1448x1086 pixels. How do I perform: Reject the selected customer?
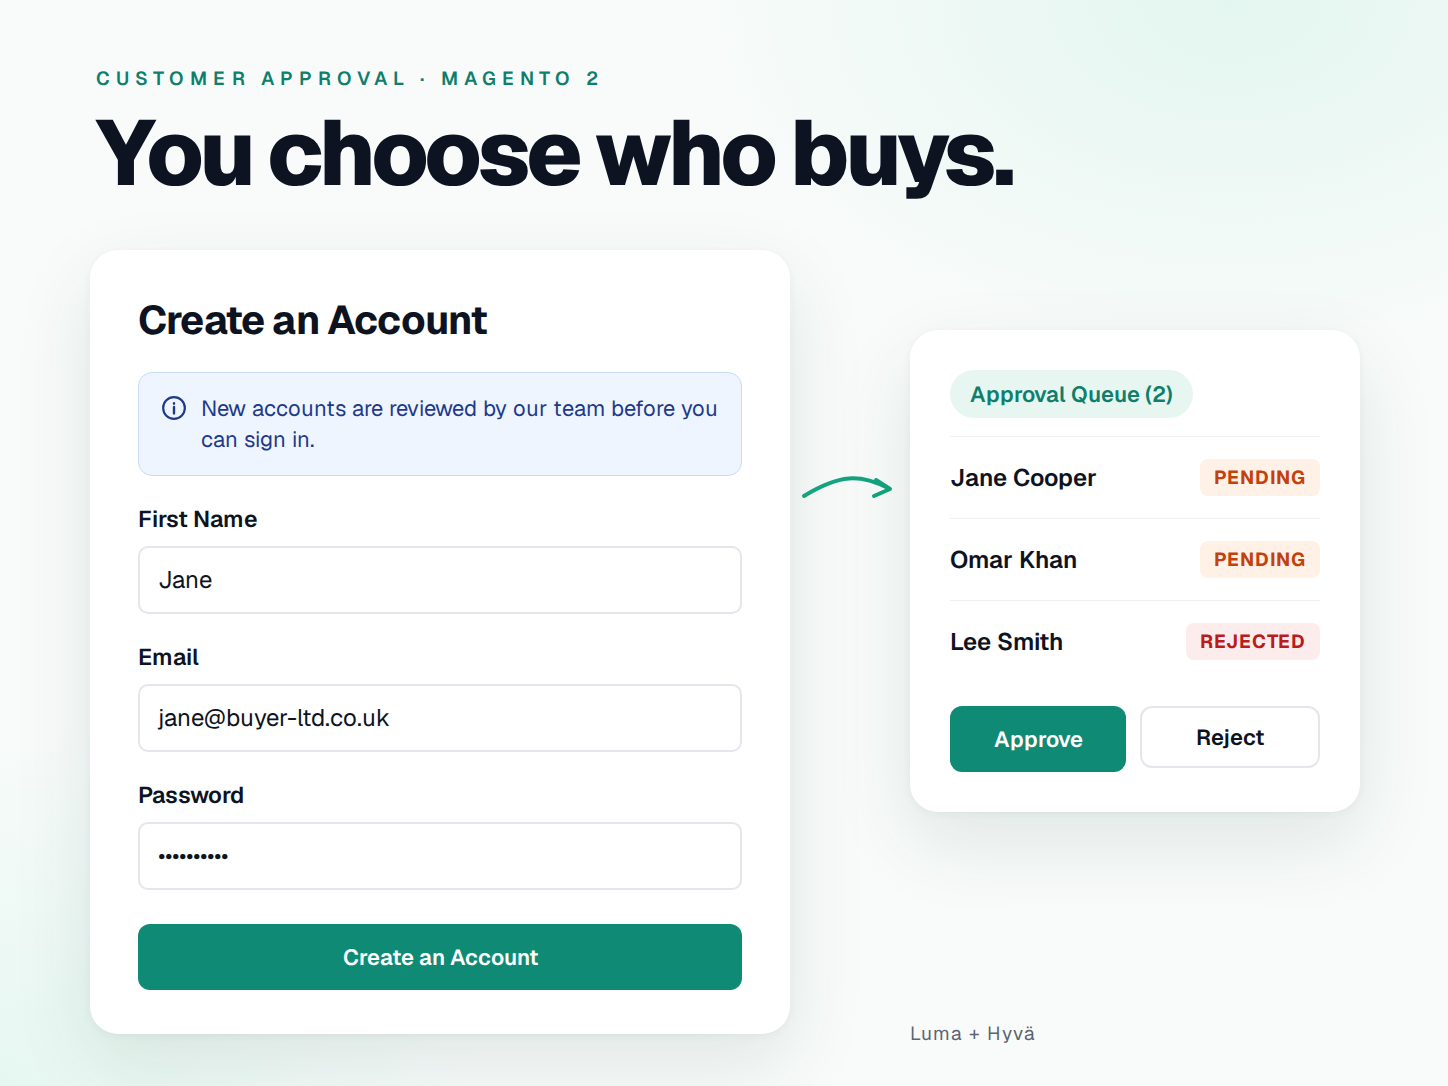coord(1230,737)
